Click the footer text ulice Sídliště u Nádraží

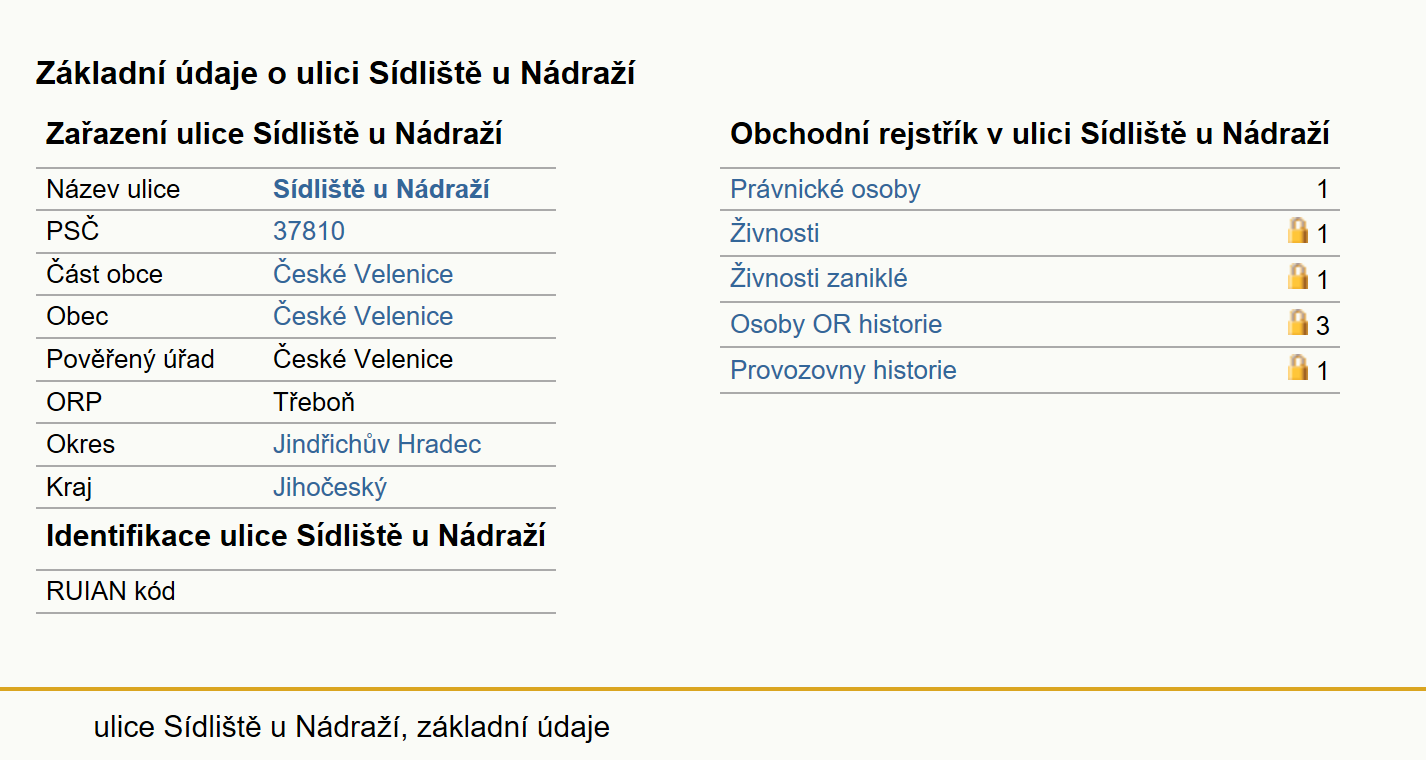[249, 727]
